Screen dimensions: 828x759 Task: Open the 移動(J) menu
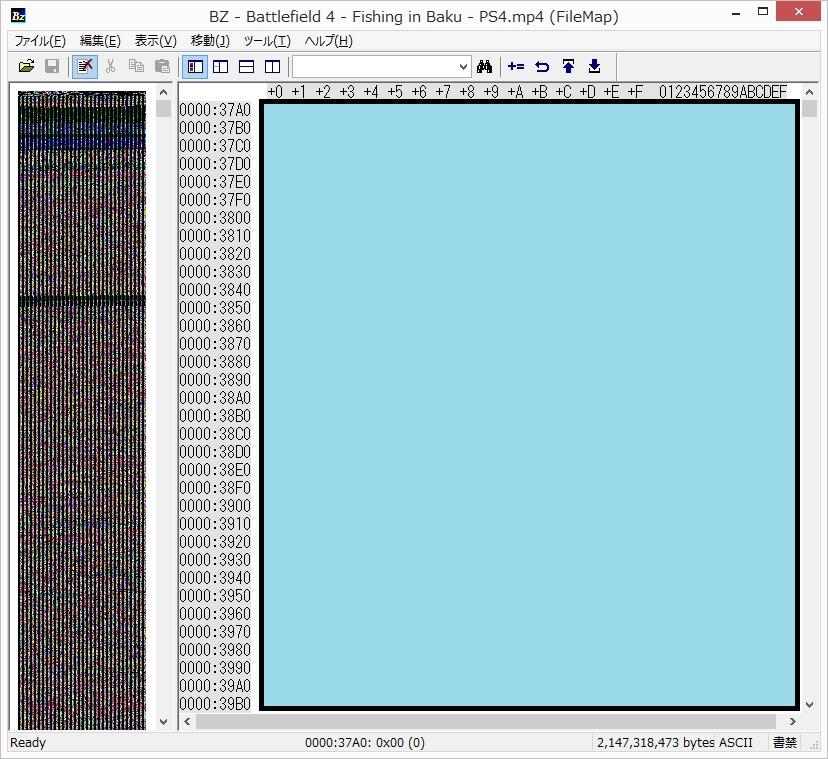pyautogui.click(x=210, y=41)
